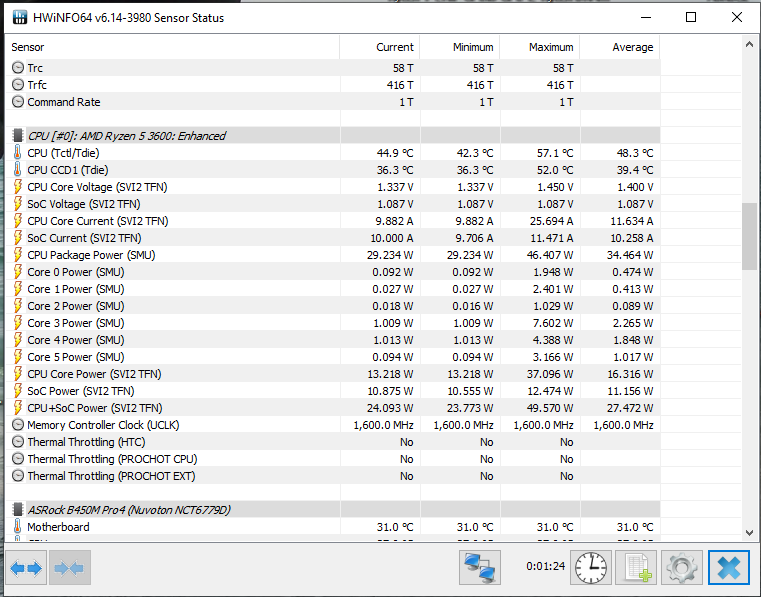
Task: Select the SoC Voltage (SVI2 TFN) label
Action: (x=83, y=204)
